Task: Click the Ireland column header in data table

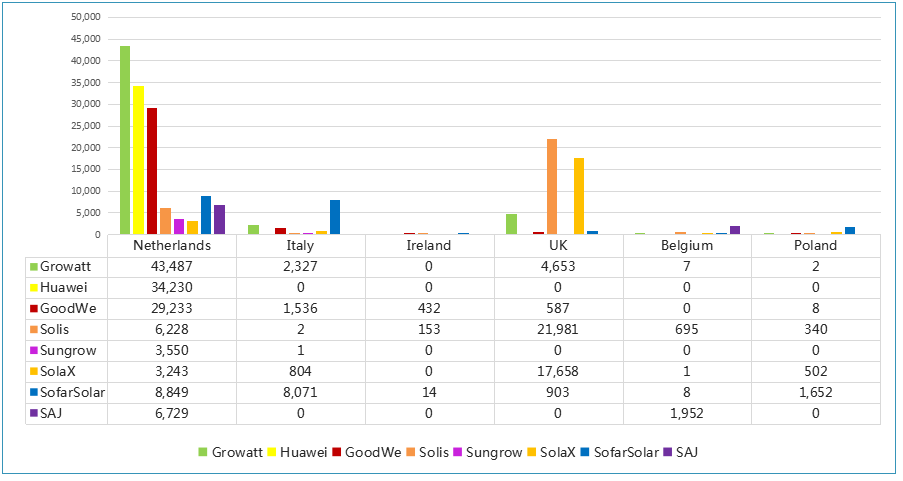Action: [430, 246]
